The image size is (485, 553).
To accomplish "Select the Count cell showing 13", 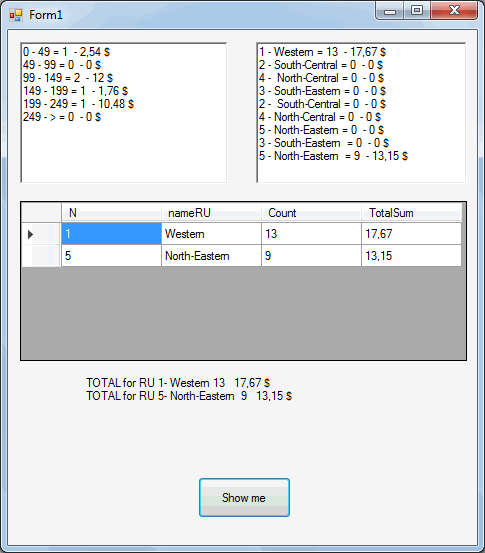I will [311, 233].
